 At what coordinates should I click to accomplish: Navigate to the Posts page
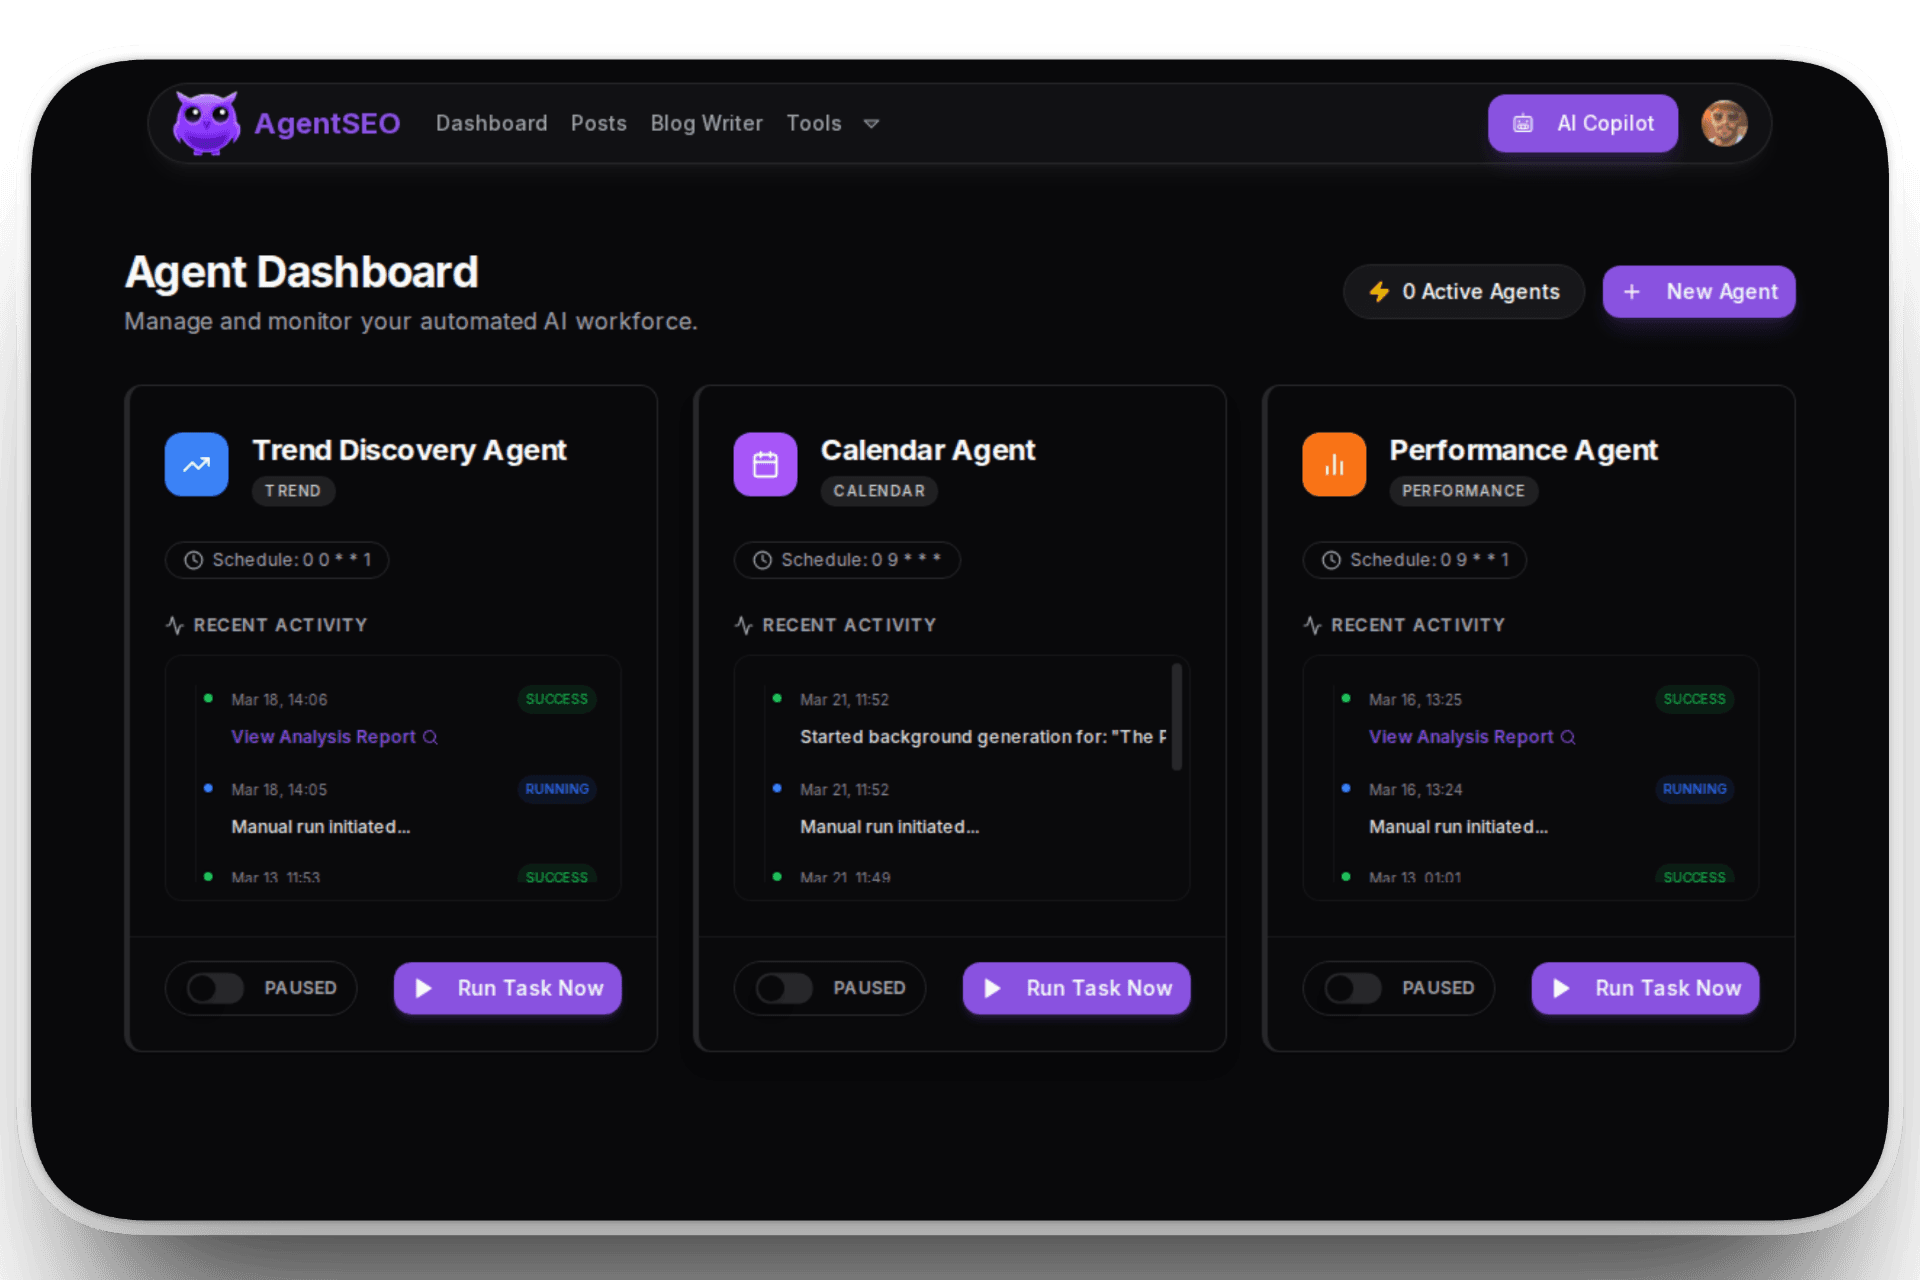[x=598, y=123]
